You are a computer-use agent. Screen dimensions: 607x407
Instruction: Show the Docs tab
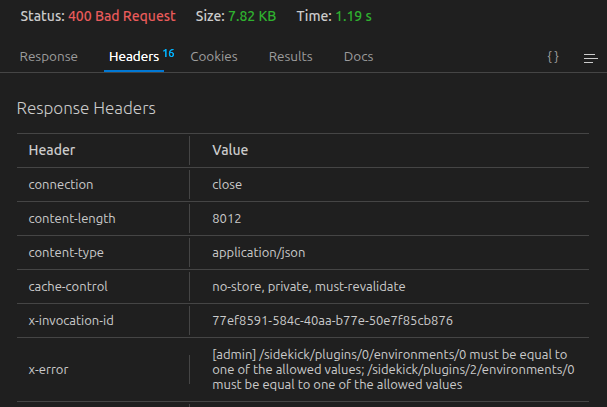(358, 57)
